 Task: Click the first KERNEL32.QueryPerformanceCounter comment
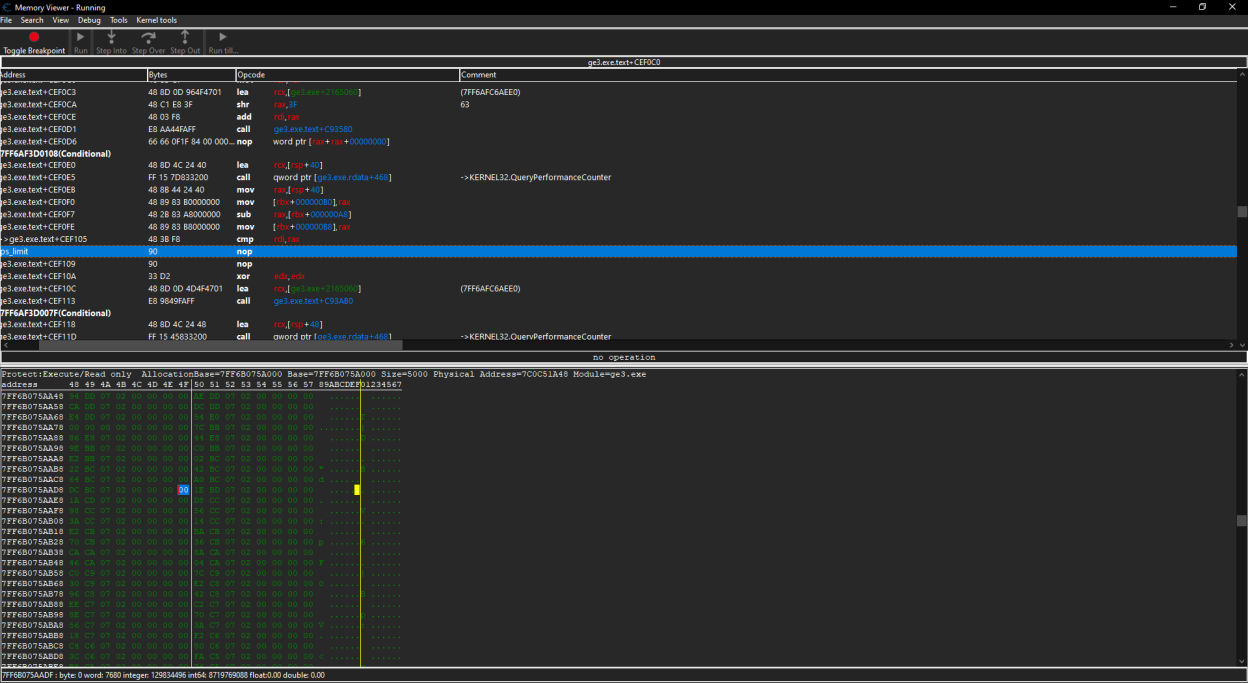535,178
